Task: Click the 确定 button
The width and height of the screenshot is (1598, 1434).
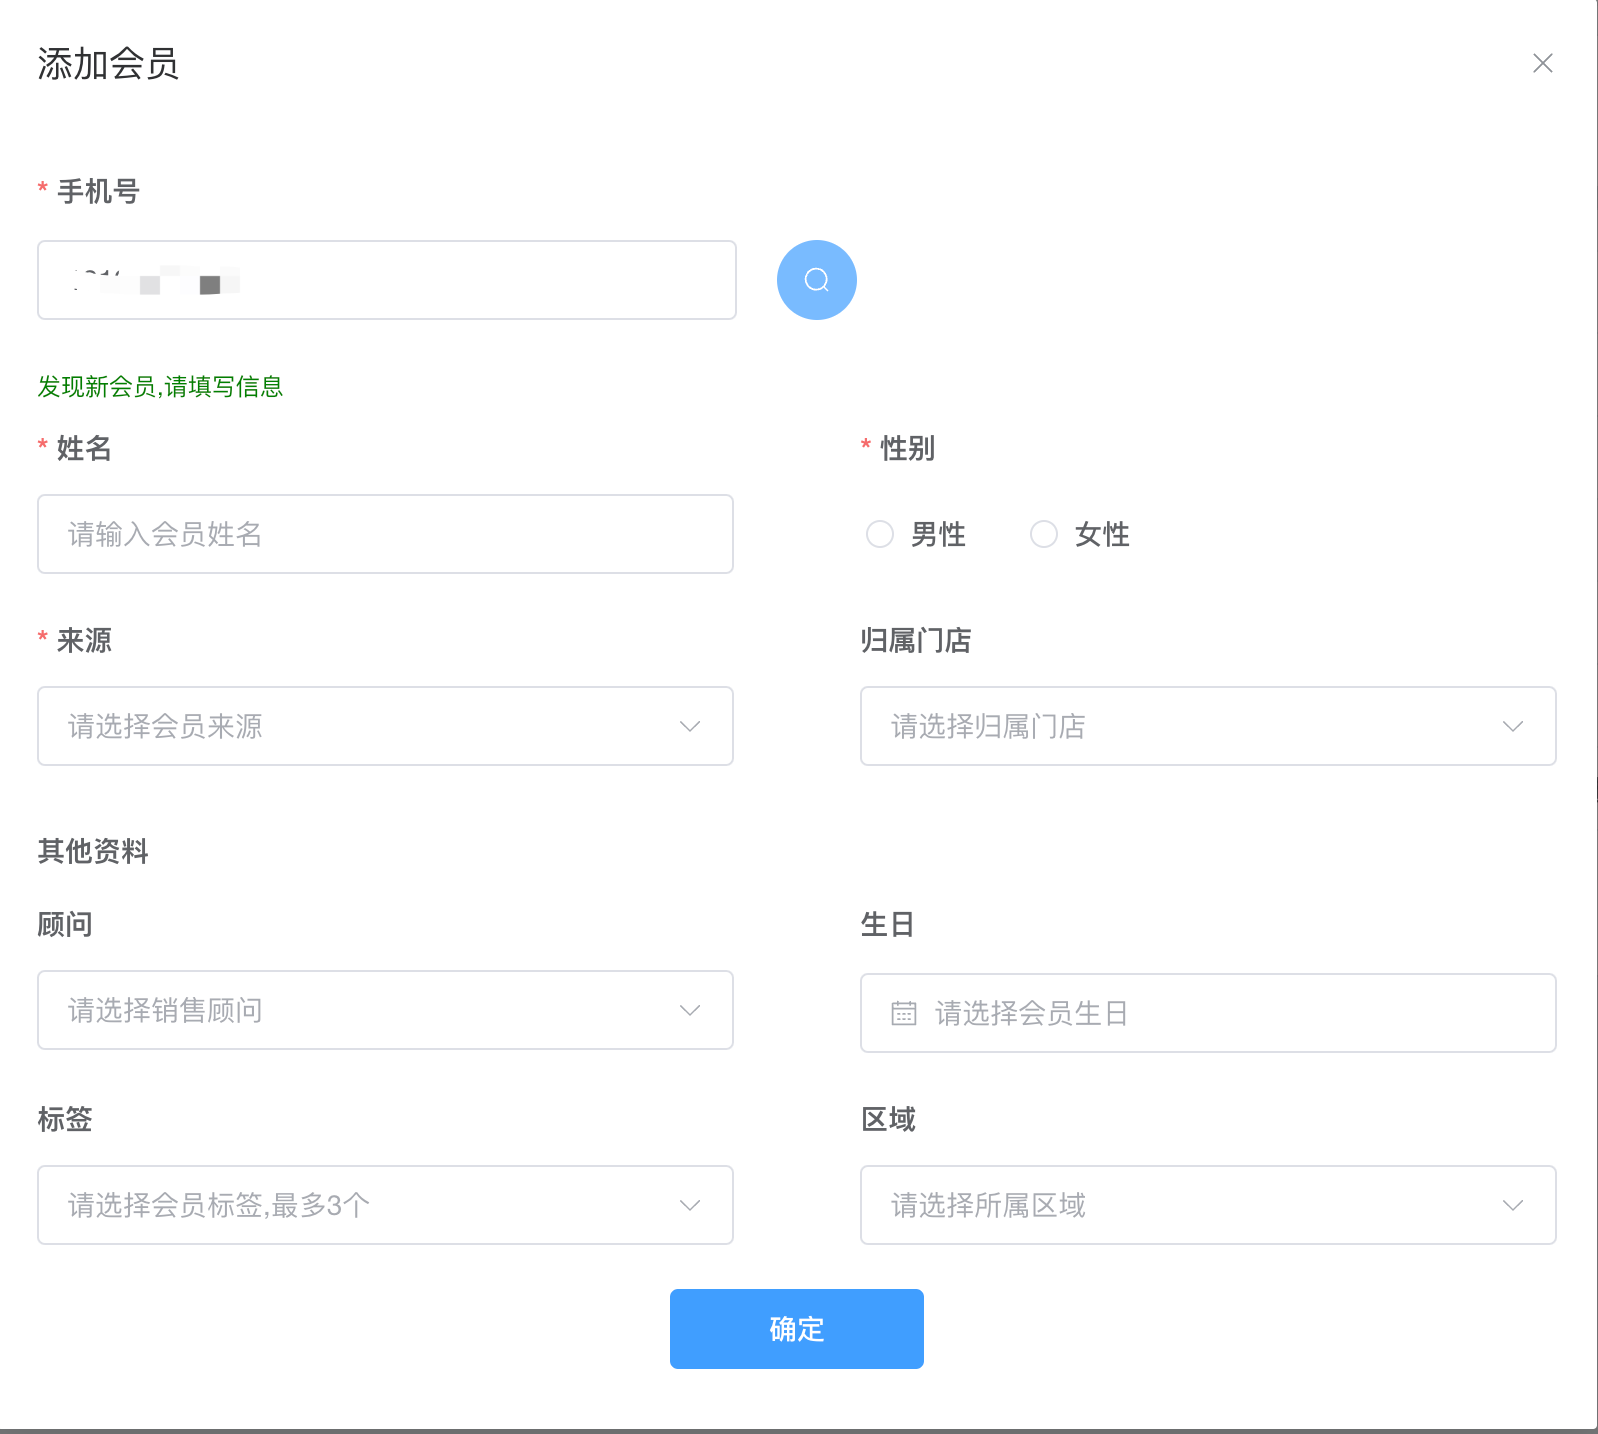Action: tap(796, 1329)
